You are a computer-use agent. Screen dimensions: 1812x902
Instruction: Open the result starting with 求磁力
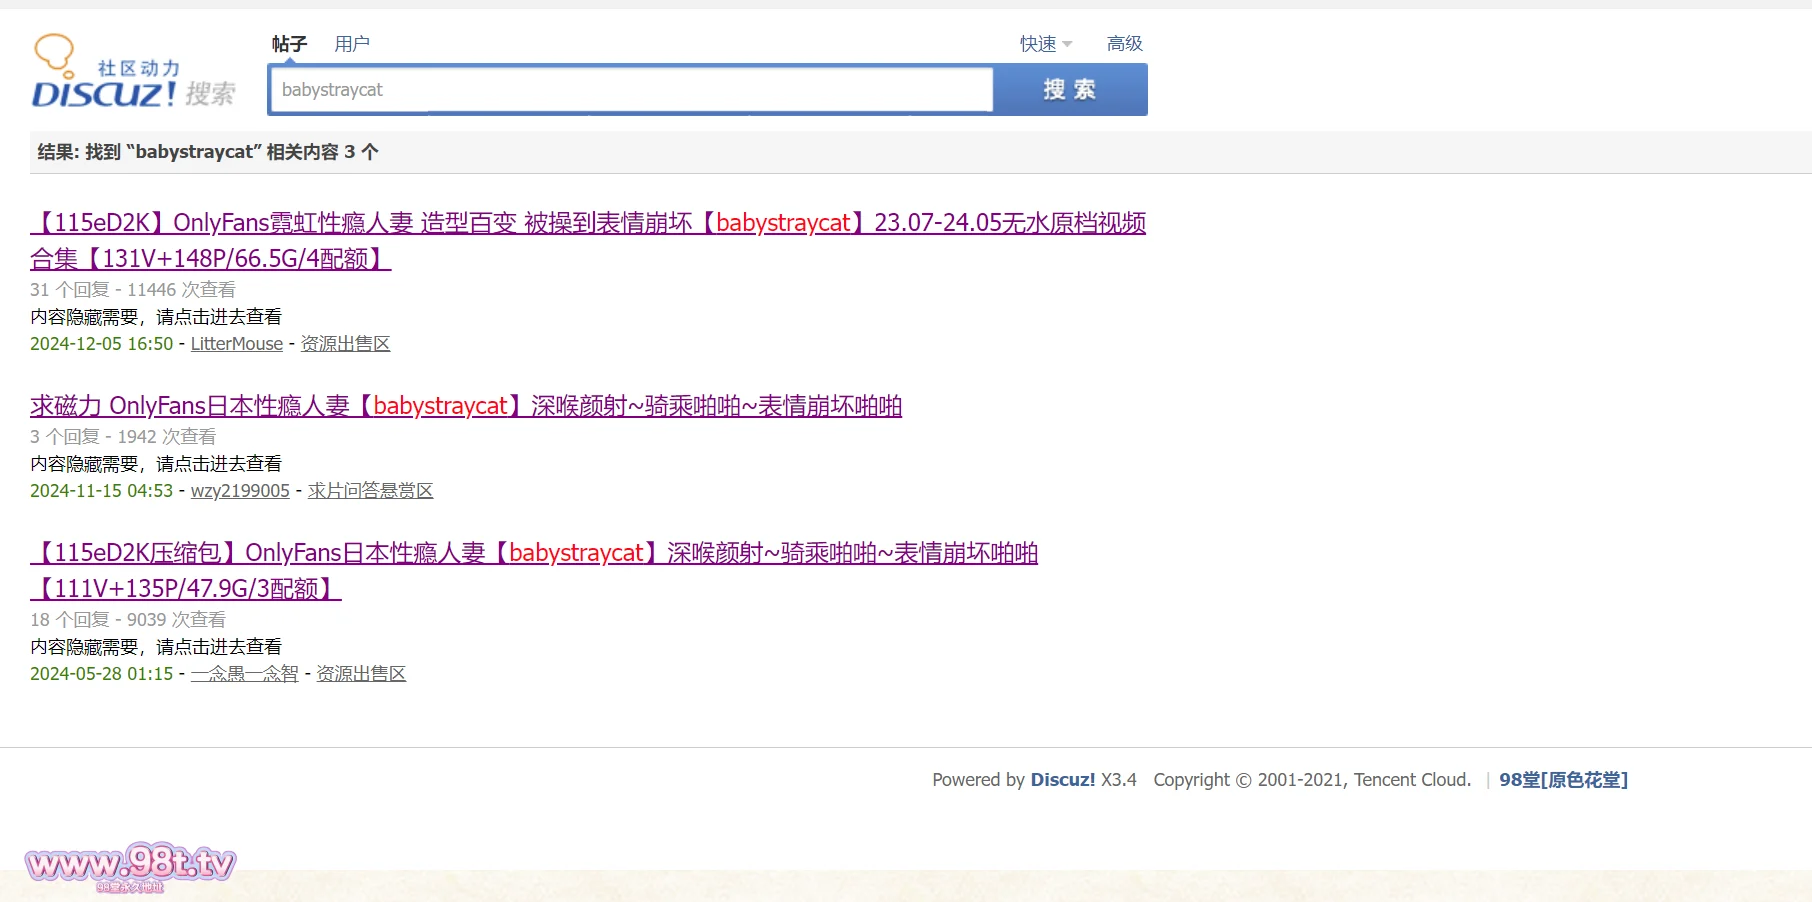click(x=465, y=406)
